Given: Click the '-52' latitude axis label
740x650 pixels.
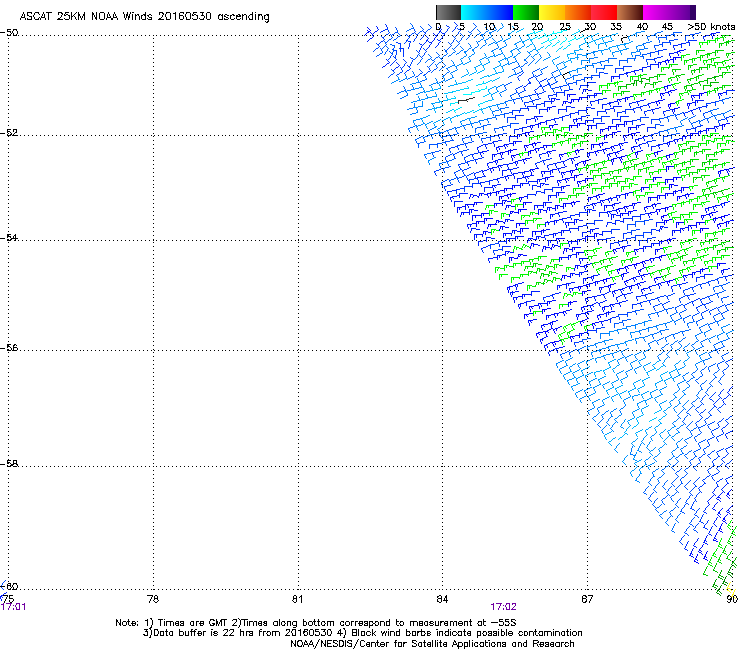Looking at the screenshot, I should (x=9, y=133).
